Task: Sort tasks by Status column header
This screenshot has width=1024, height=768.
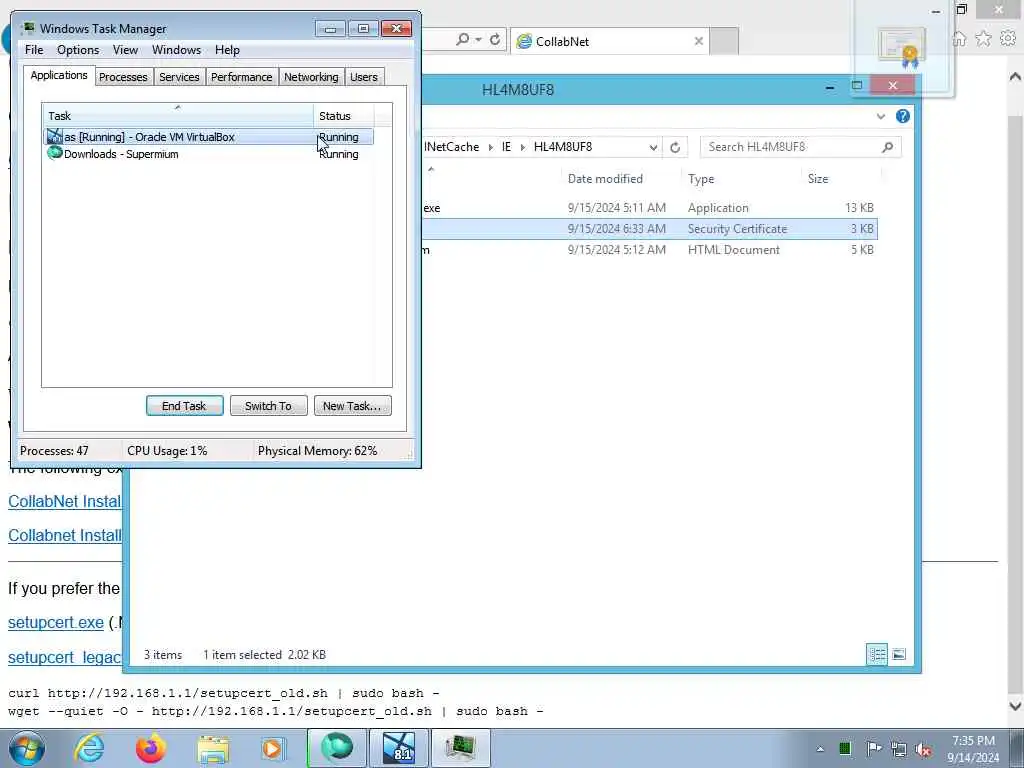Action: (344, 116)
